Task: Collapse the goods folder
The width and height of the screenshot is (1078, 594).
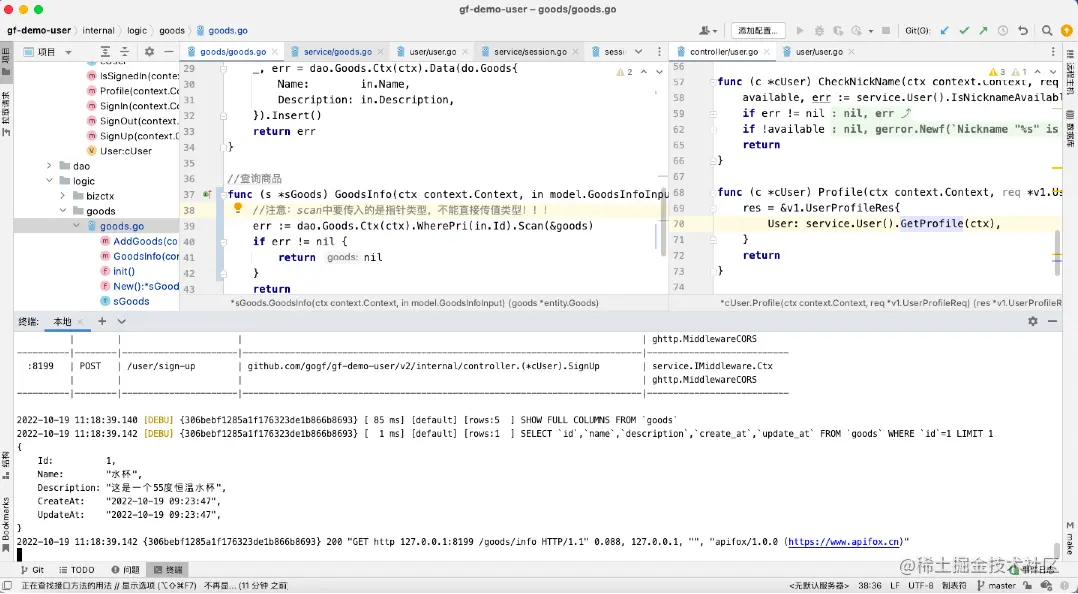Action: [63, 211]
